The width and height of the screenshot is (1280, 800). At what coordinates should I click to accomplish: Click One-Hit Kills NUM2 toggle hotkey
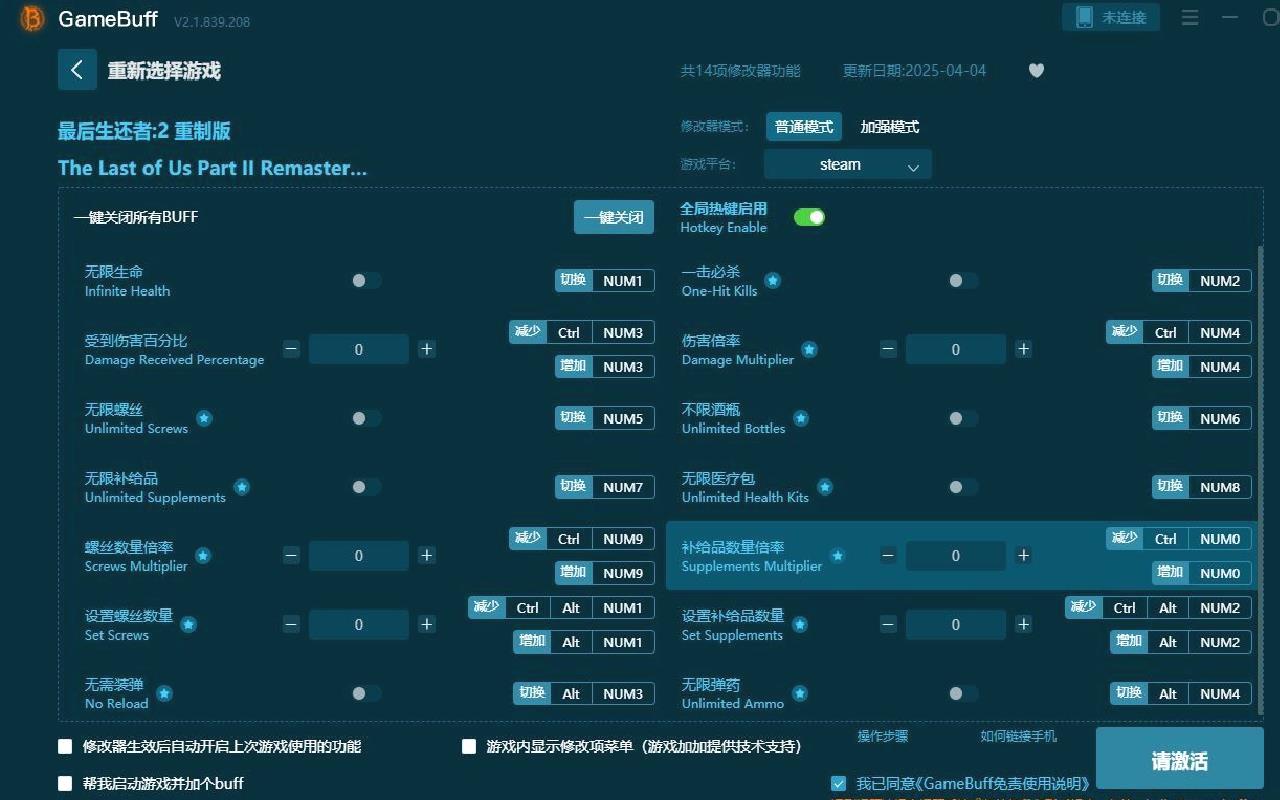(x=1202, y=281)
